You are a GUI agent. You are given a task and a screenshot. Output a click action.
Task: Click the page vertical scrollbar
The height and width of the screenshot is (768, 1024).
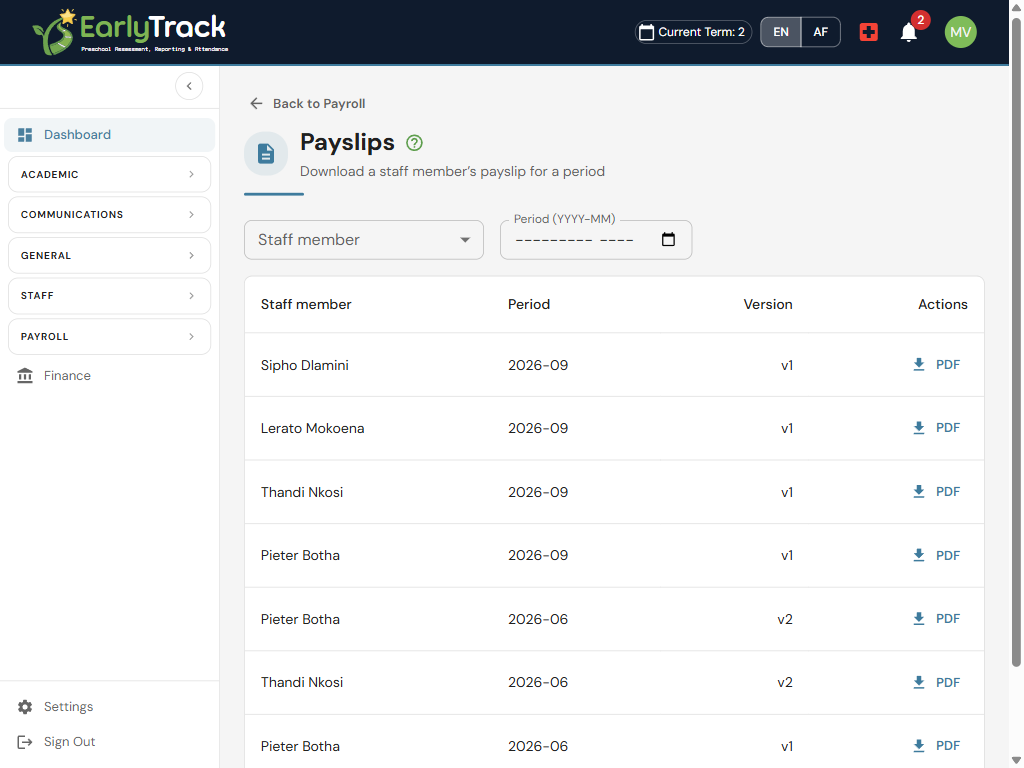pos(1016,340)
